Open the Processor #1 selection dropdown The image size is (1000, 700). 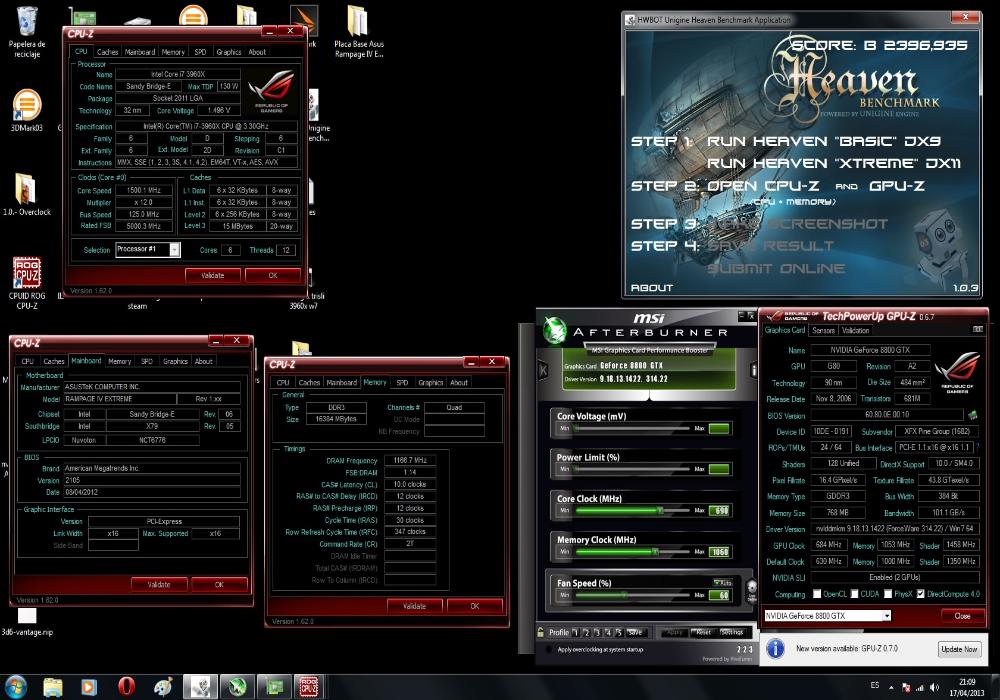tap(148, 249)
